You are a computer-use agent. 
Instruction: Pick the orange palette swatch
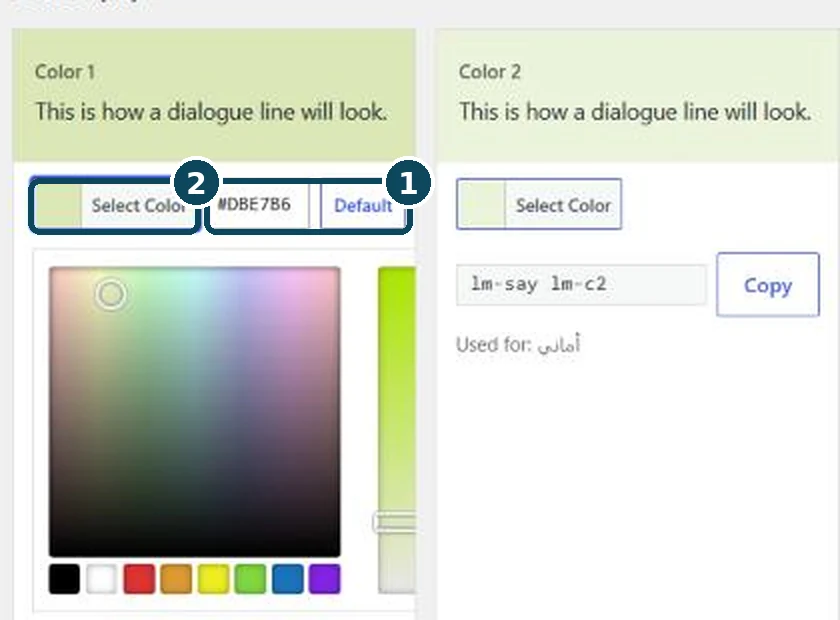[x=176, y=579]
